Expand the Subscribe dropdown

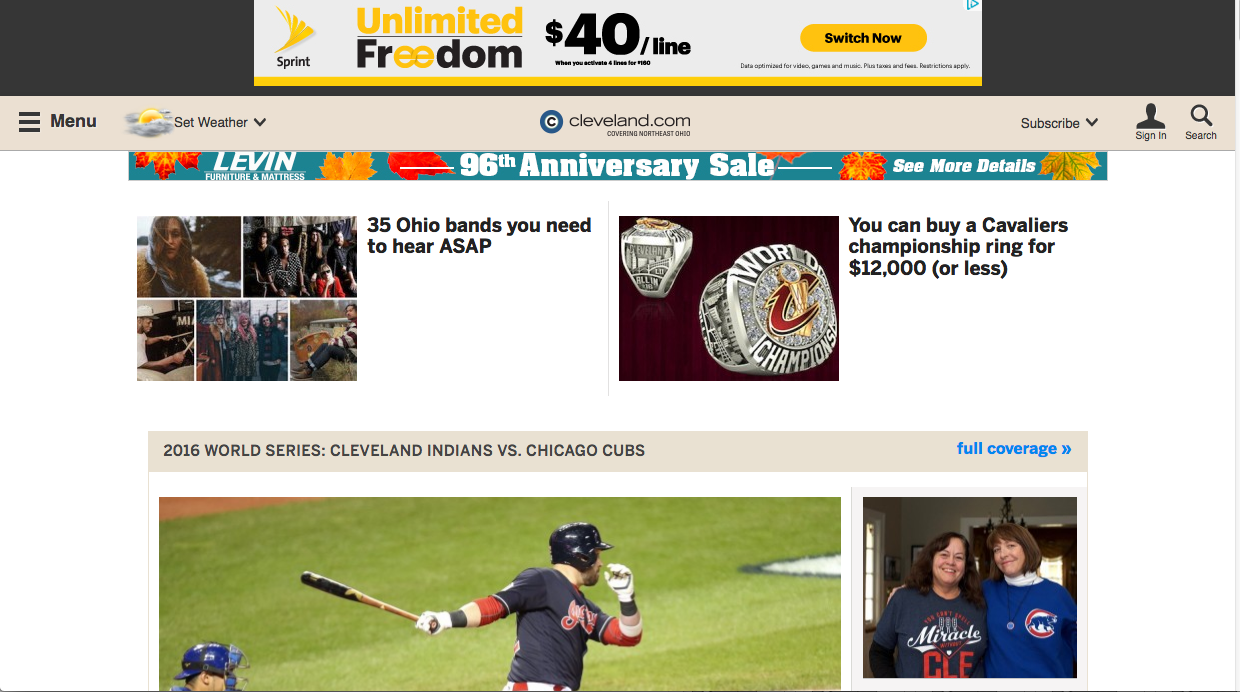(1059, 123)
